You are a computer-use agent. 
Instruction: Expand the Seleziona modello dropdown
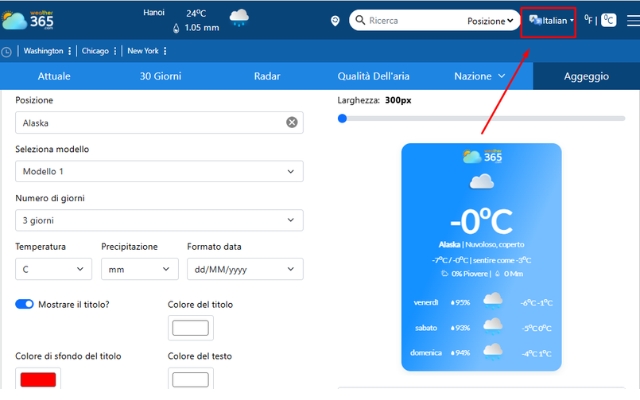coord(159,171)
